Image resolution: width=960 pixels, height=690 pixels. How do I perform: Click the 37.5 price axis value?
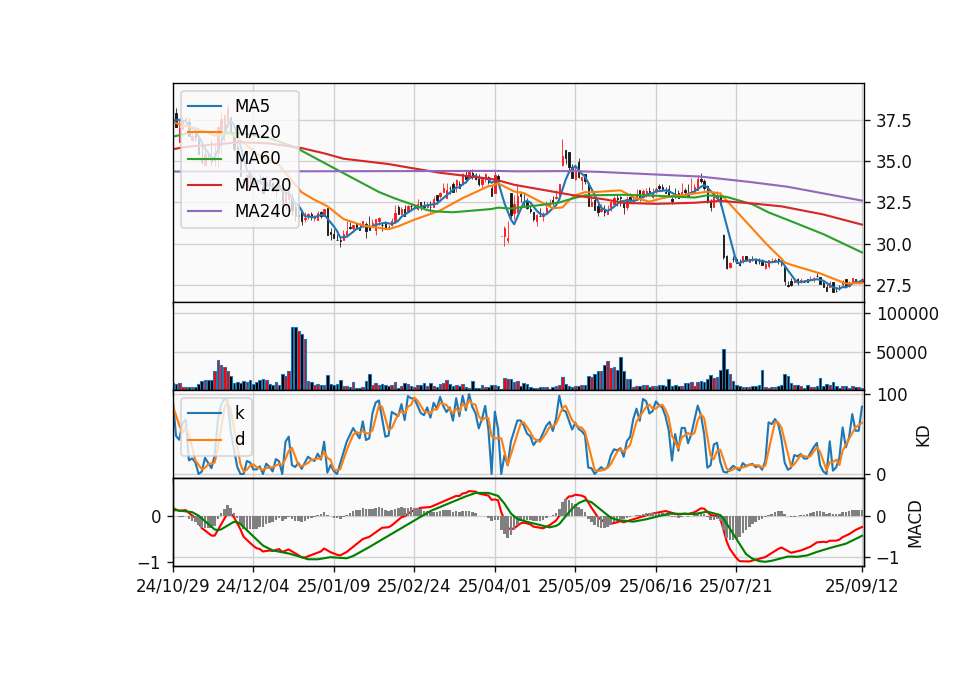click(894, 121)
